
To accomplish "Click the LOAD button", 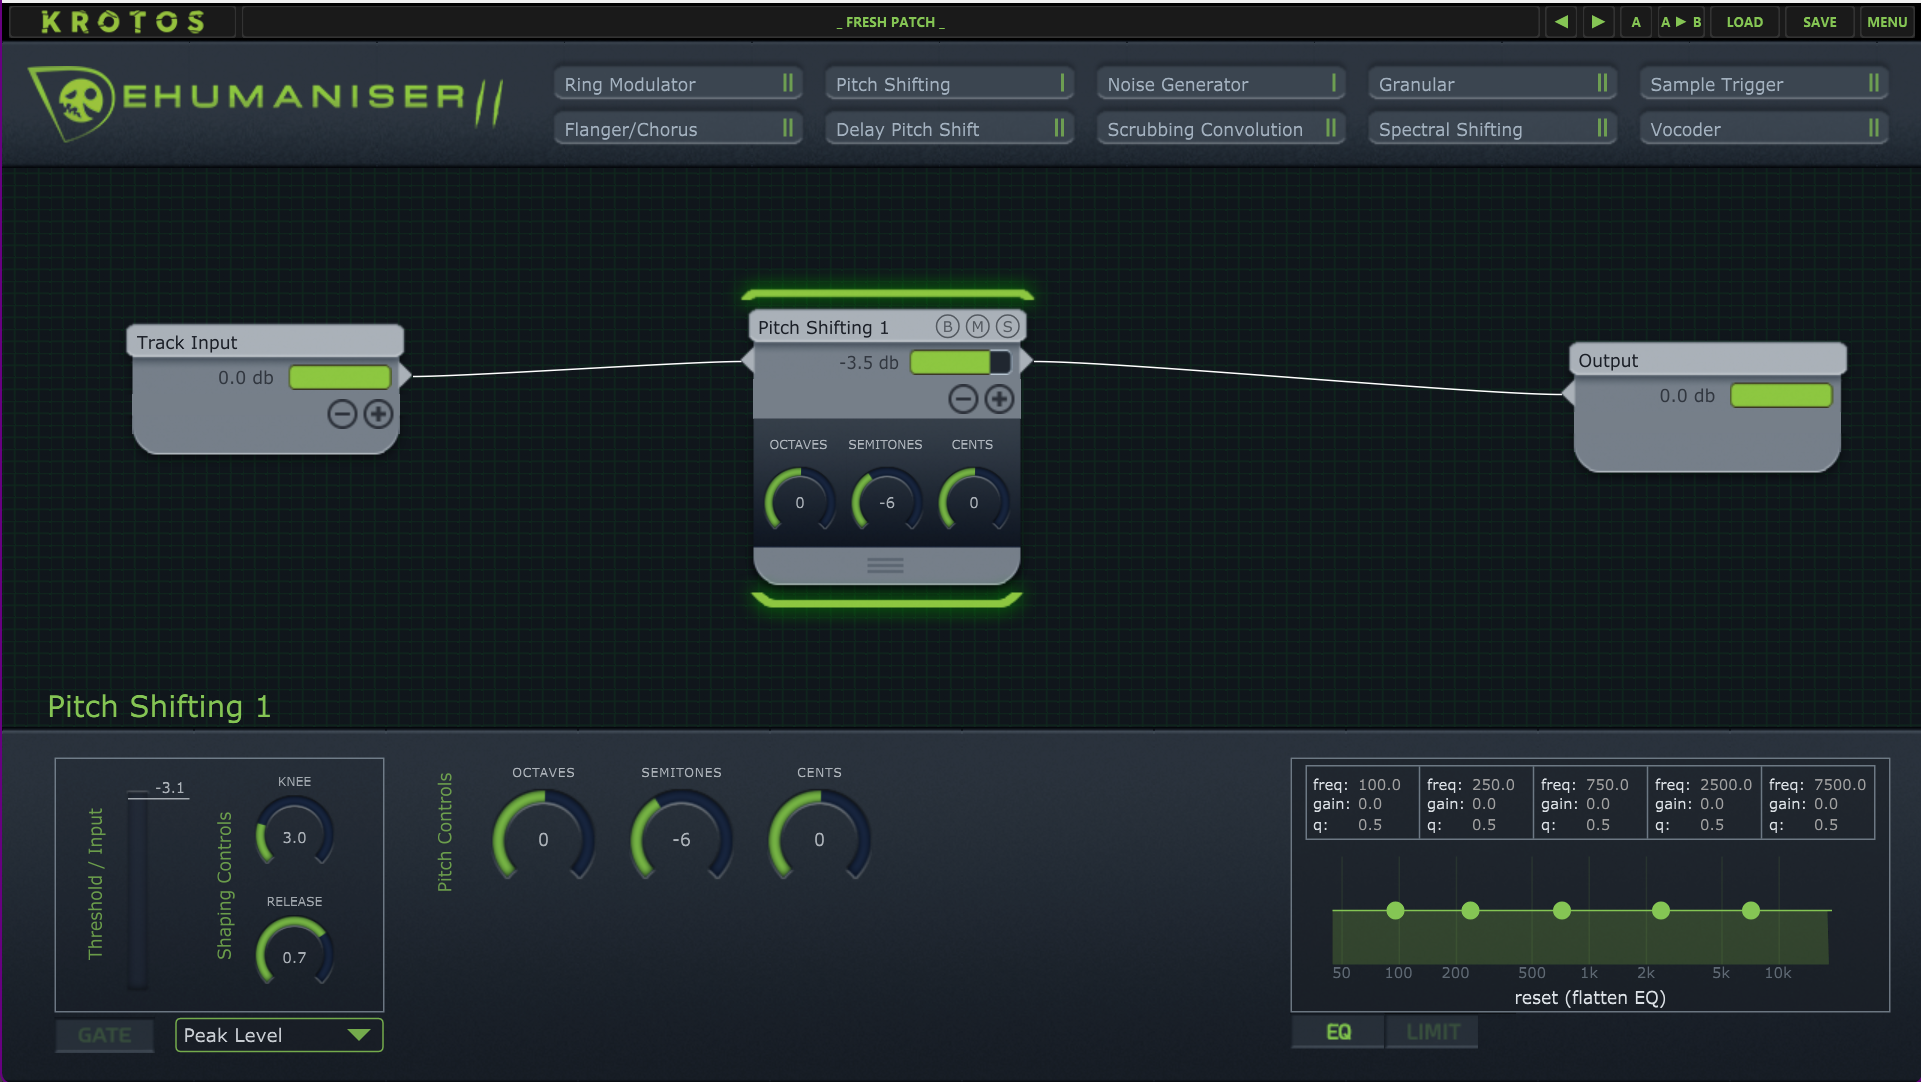I will 1744,21.
